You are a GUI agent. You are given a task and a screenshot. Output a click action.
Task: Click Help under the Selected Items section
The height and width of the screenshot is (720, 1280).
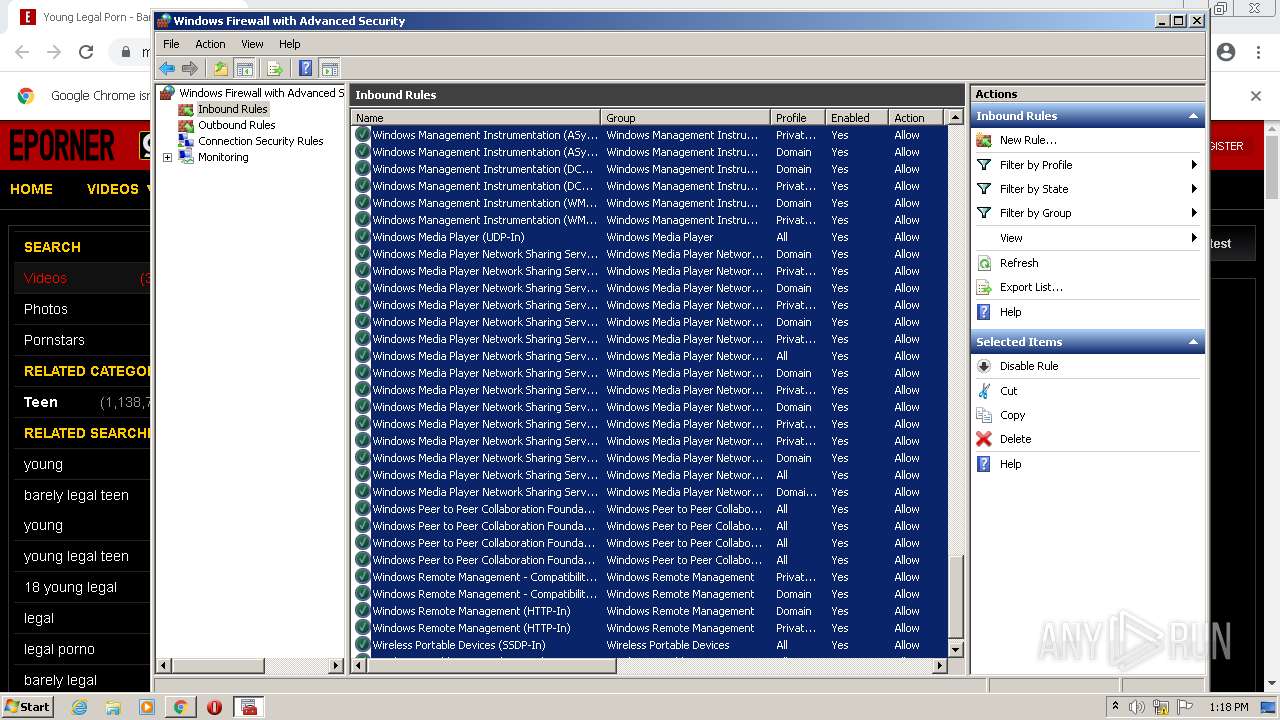point(1011,464)
